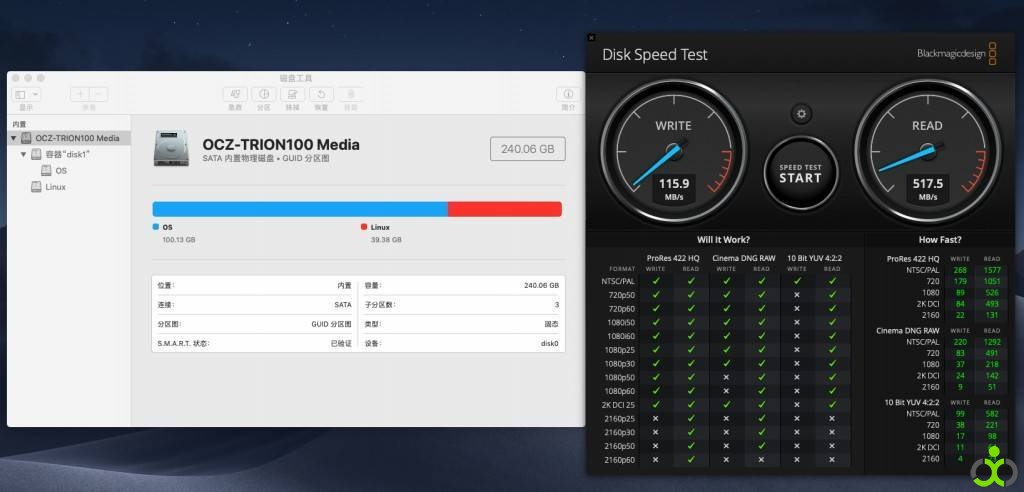This screenshot has height=492, width=1024.
Task: Click the Erase (抹掉) toolbar icon
Action: coord(293,94)
